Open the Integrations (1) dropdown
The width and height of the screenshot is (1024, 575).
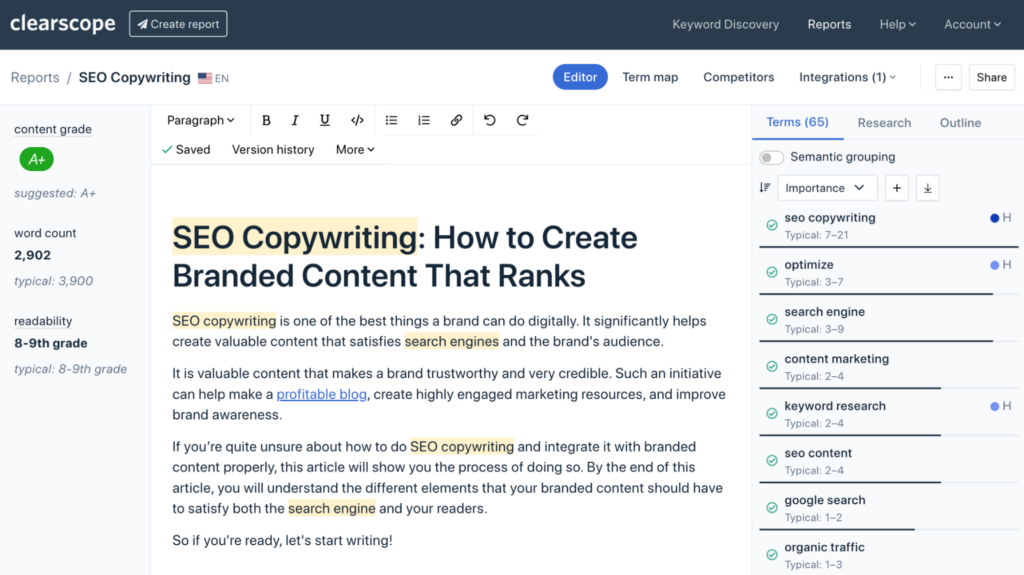tap(847, 77)
